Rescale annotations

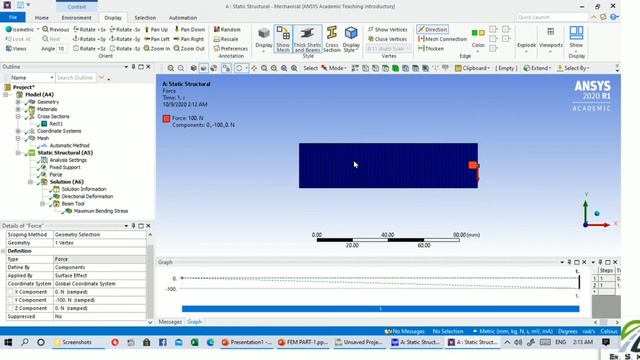[226, 39]
